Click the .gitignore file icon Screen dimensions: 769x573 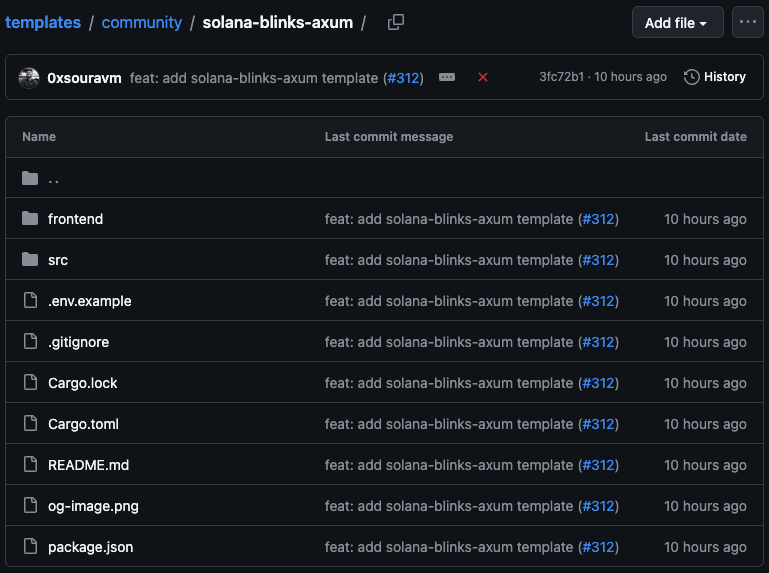[x=30, y=341]
